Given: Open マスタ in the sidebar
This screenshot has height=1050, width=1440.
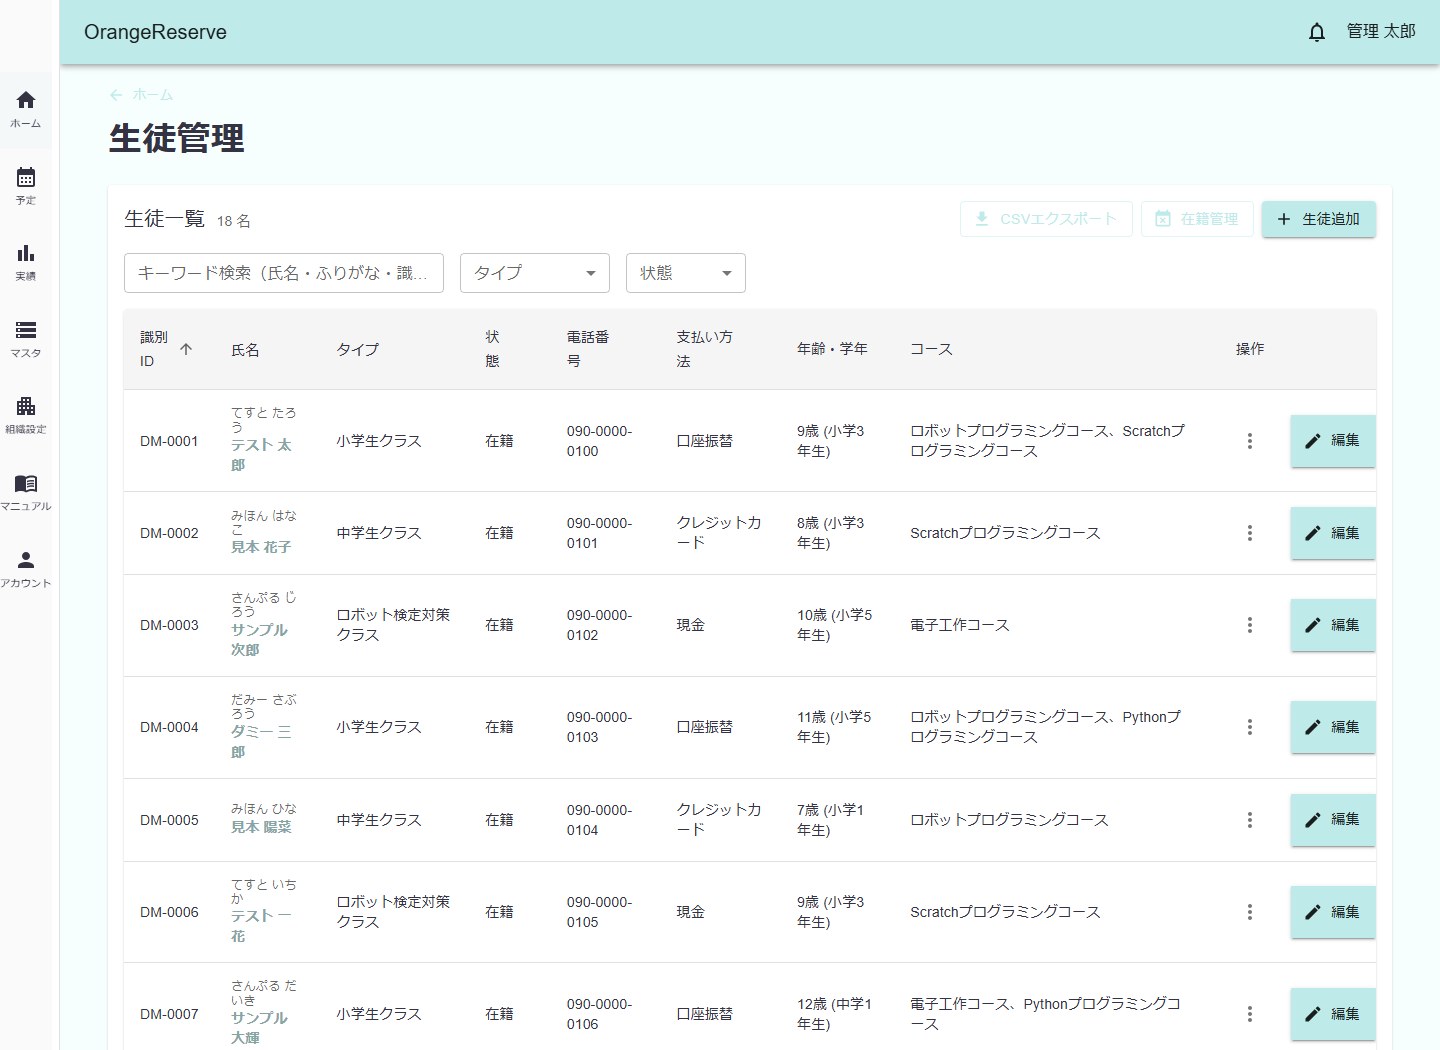Looking at the screenshot, I should (26, 340).
